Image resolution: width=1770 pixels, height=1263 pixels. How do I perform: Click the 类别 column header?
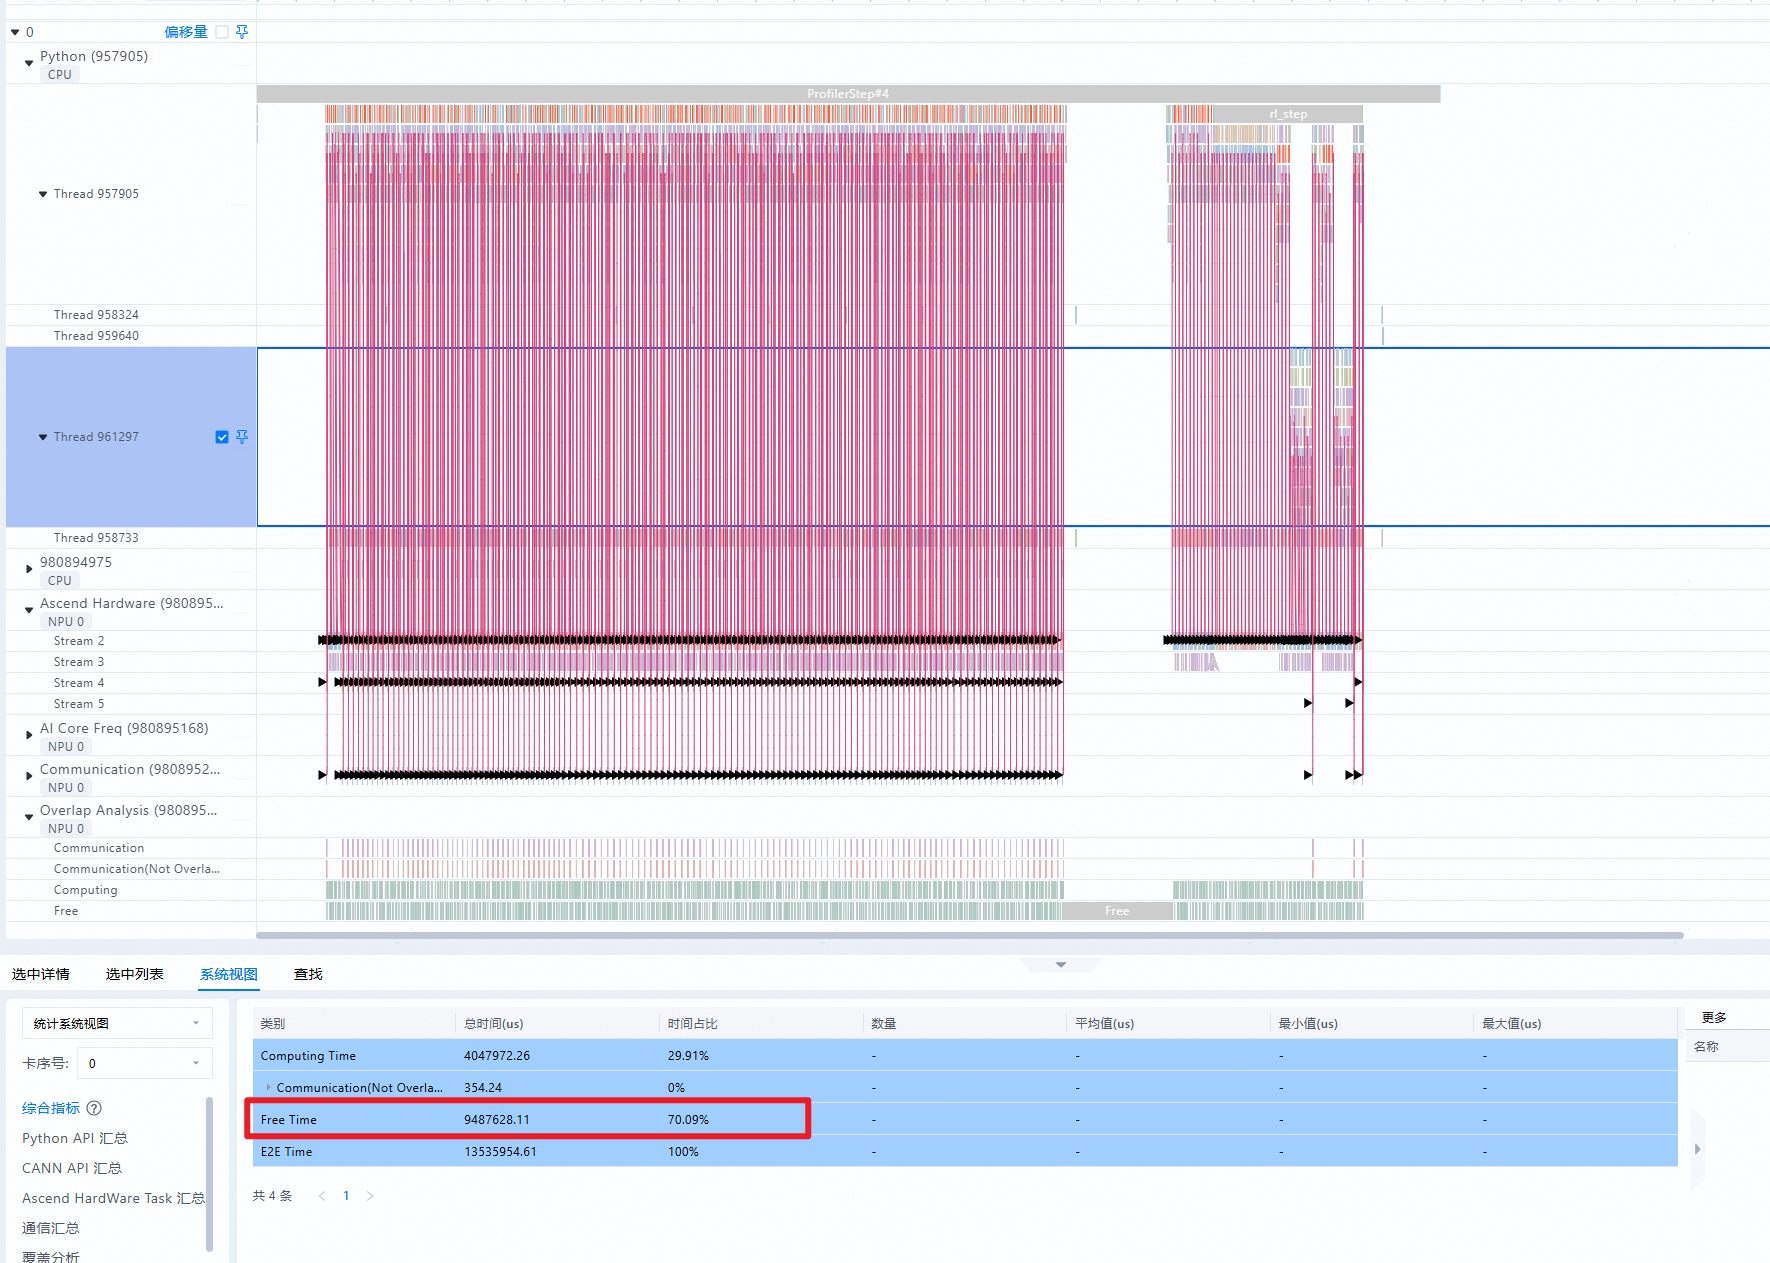(273, 1023)
